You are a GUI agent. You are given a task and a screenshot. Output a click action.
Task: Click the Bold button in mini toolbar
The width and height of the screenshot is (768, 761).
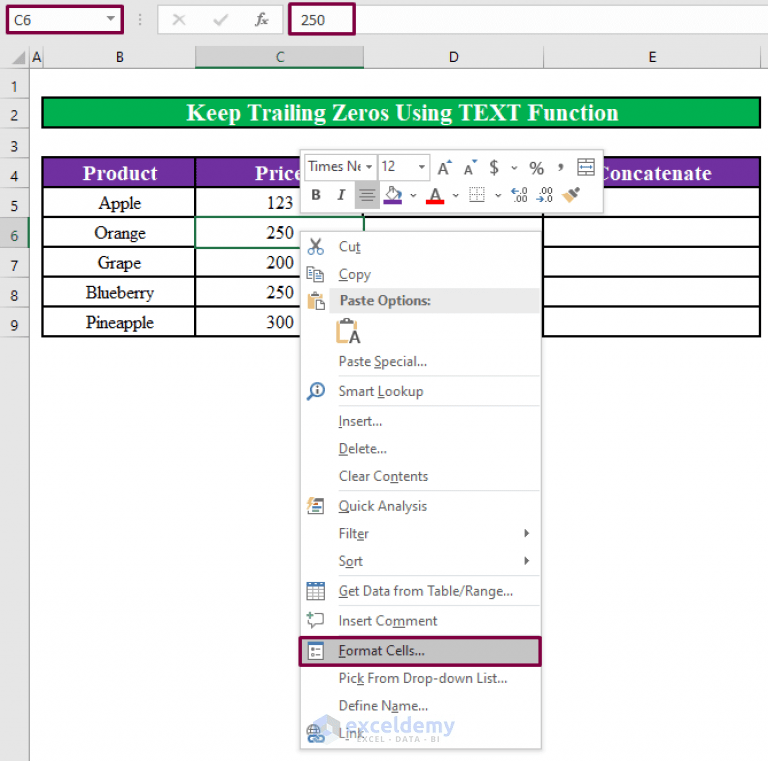coord(316,195)
